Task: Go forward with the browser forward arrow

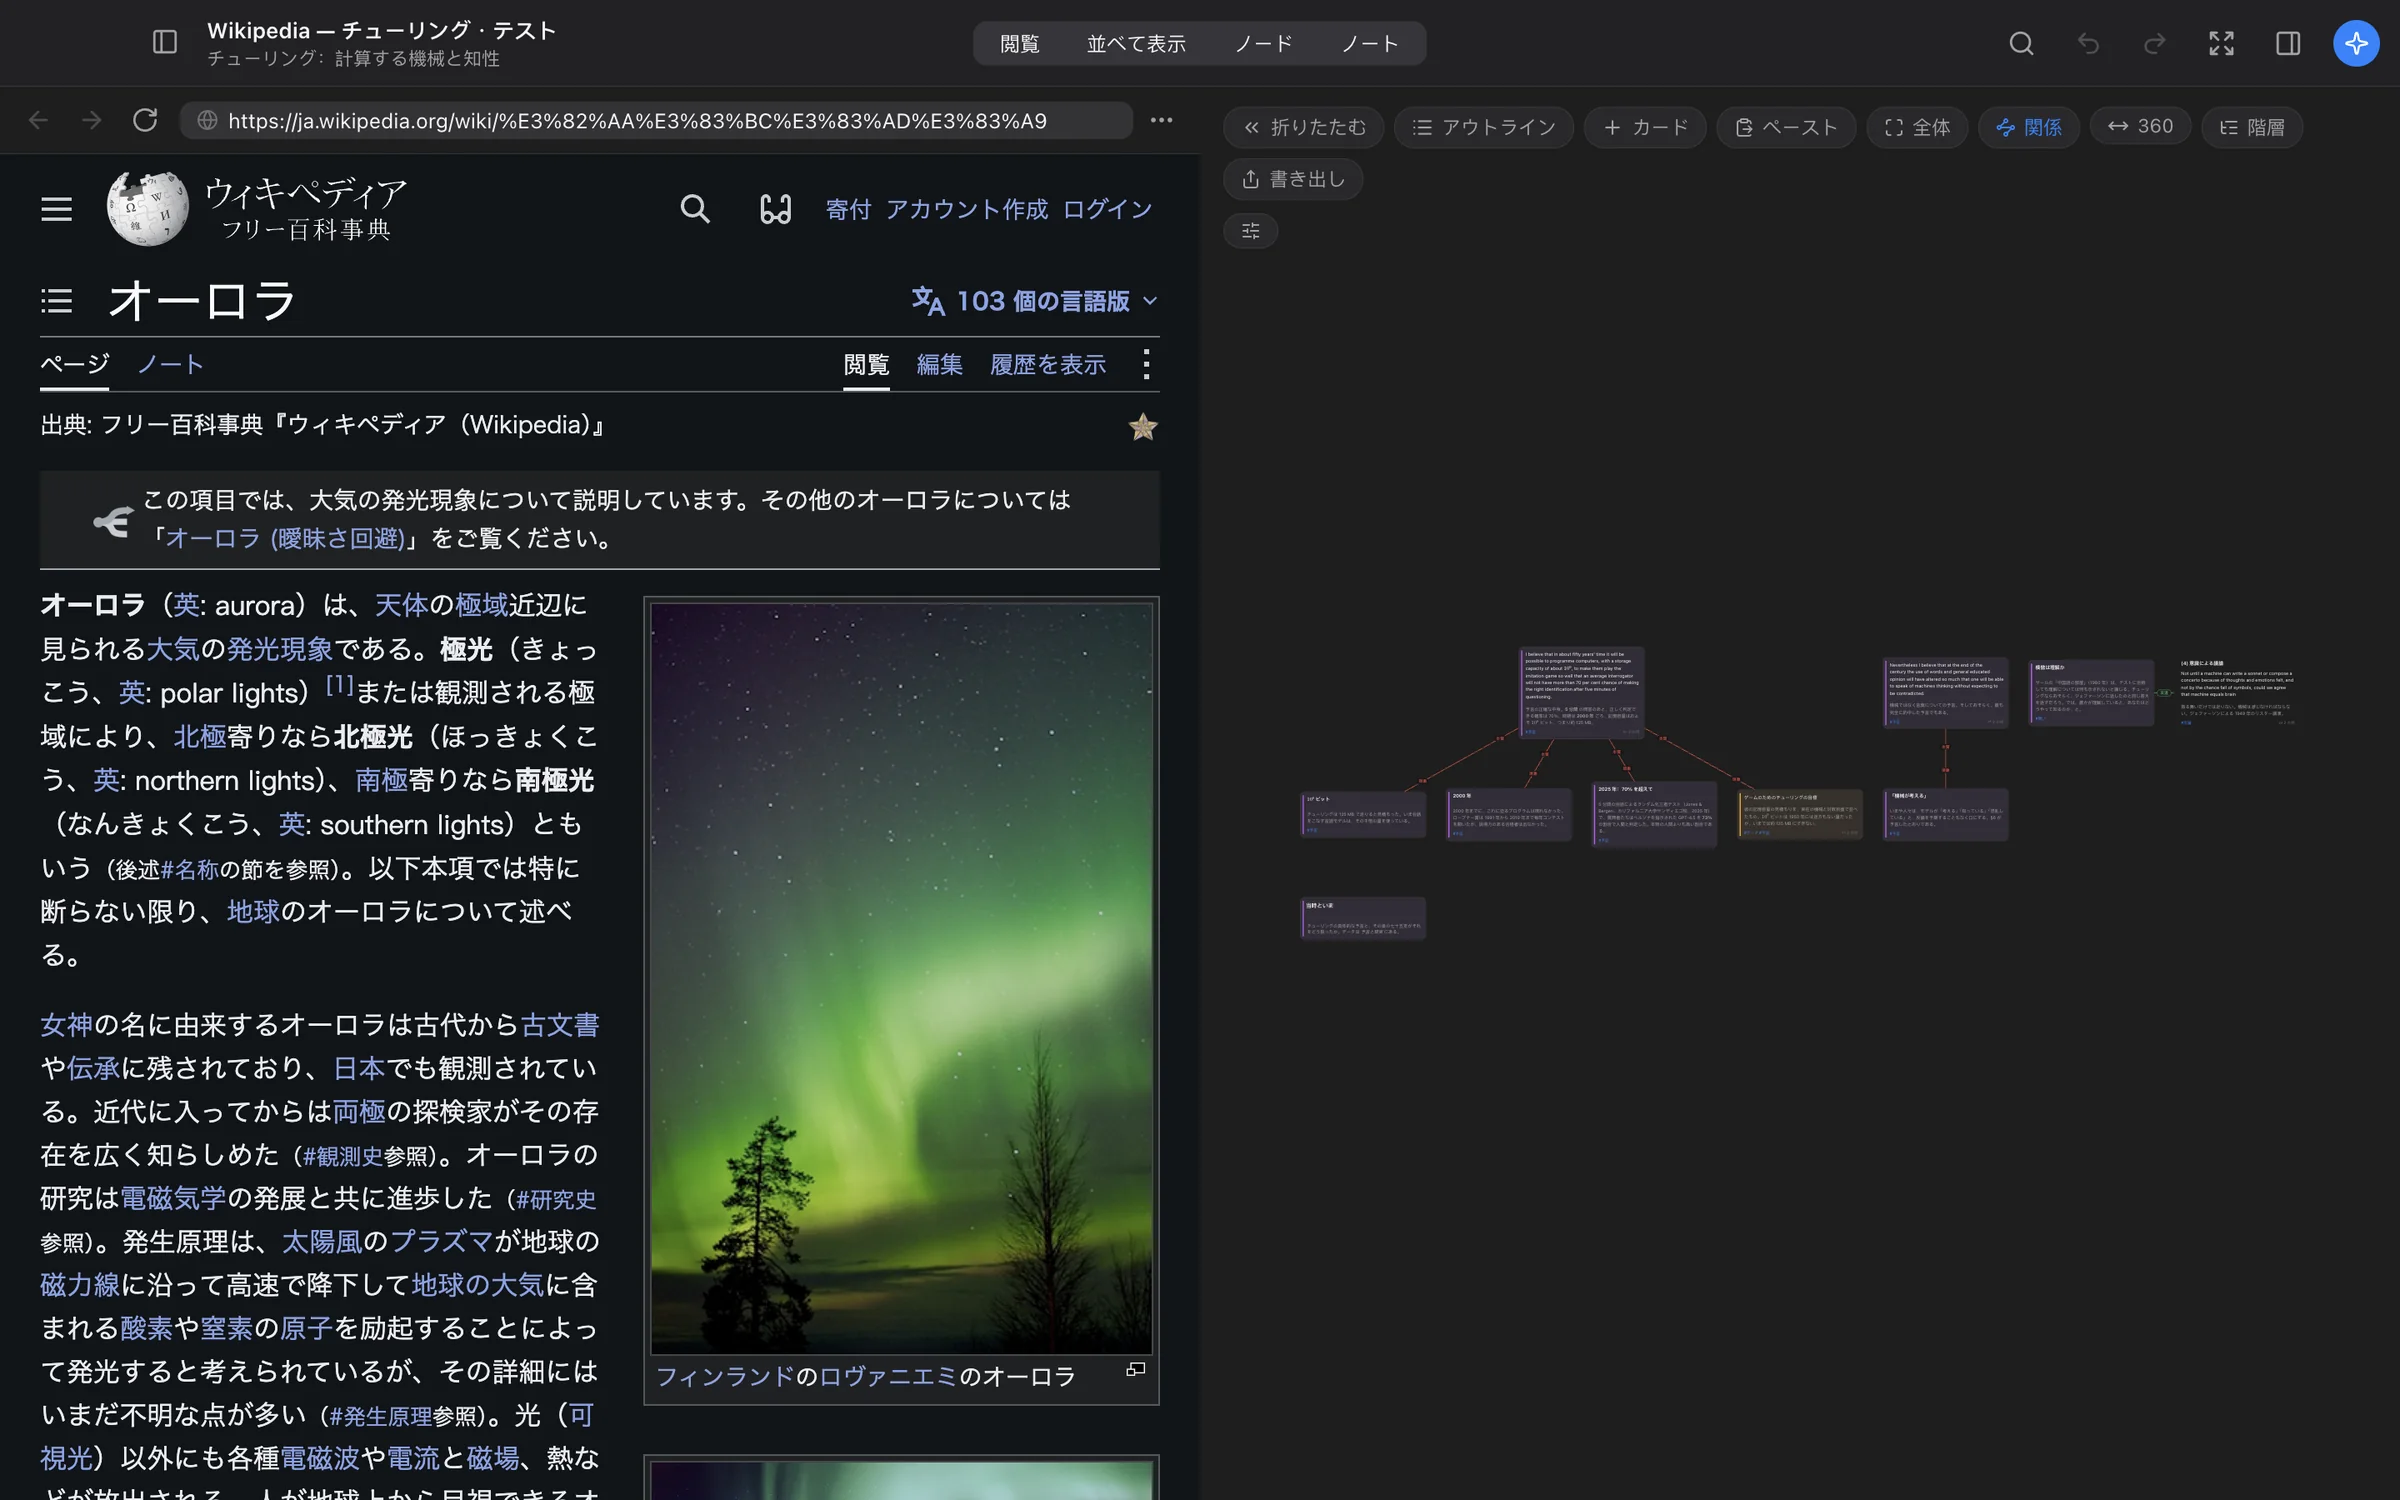Action: (x=91, y=120)
